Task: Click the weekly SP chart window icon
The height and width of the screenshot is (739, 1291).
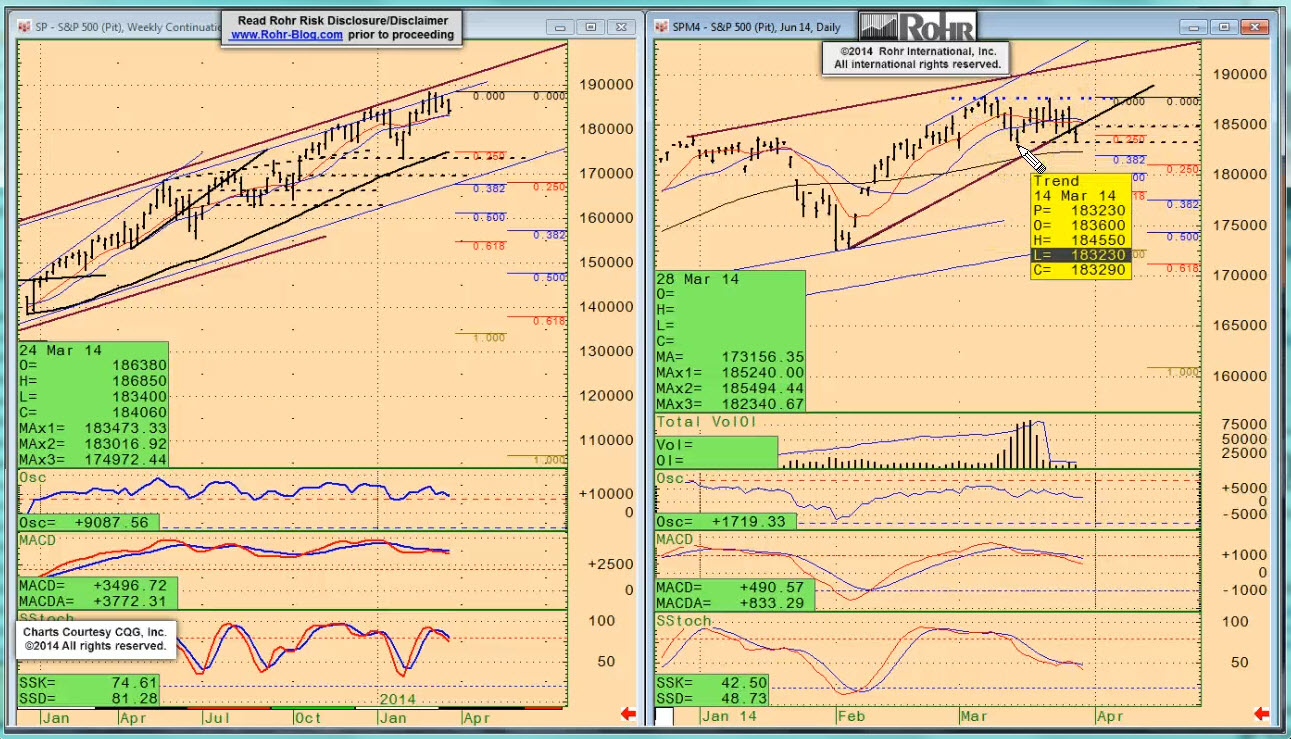Action: tap(25, 27)
